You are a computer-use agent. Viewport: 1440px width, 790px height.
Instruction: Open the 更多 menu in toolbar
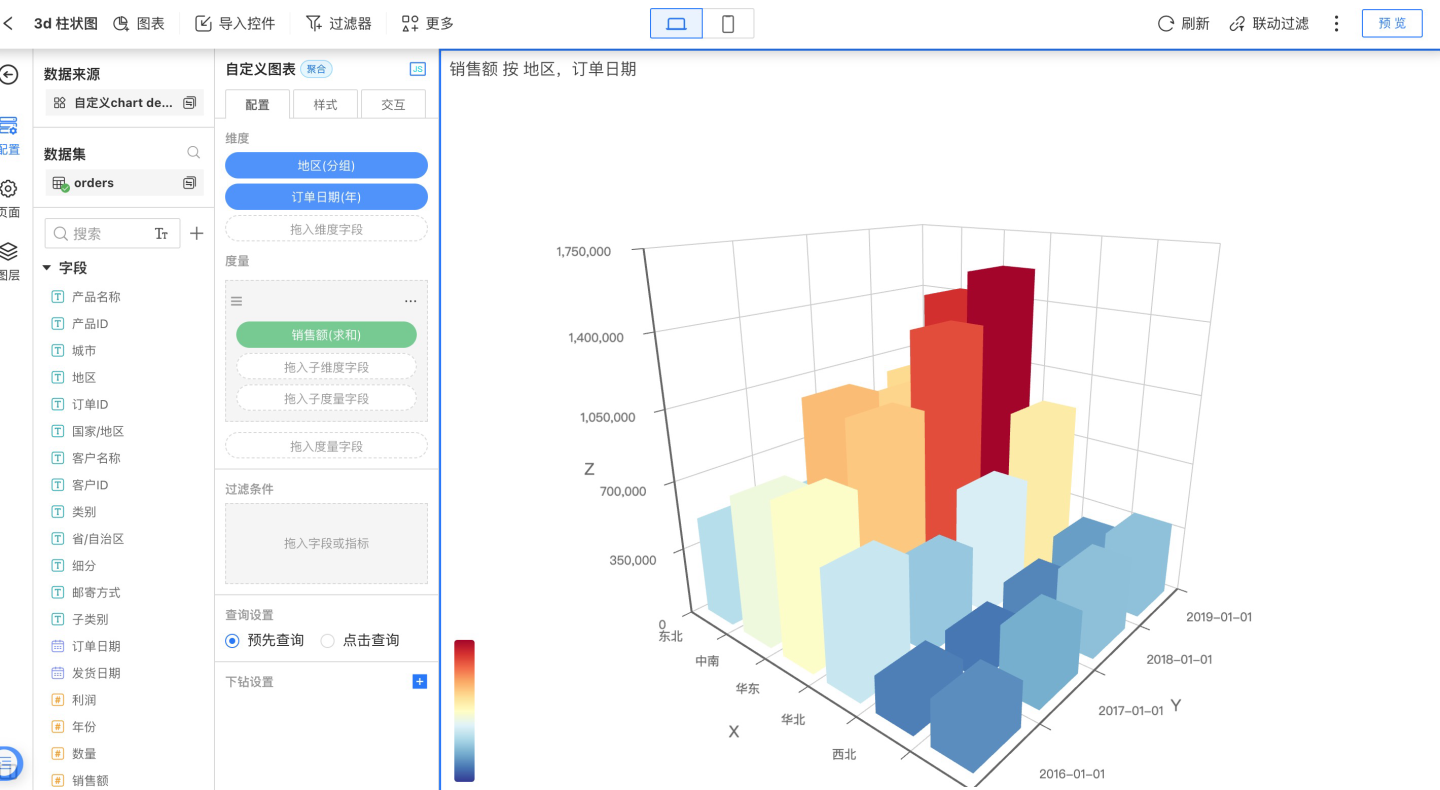tap(427, 23)
